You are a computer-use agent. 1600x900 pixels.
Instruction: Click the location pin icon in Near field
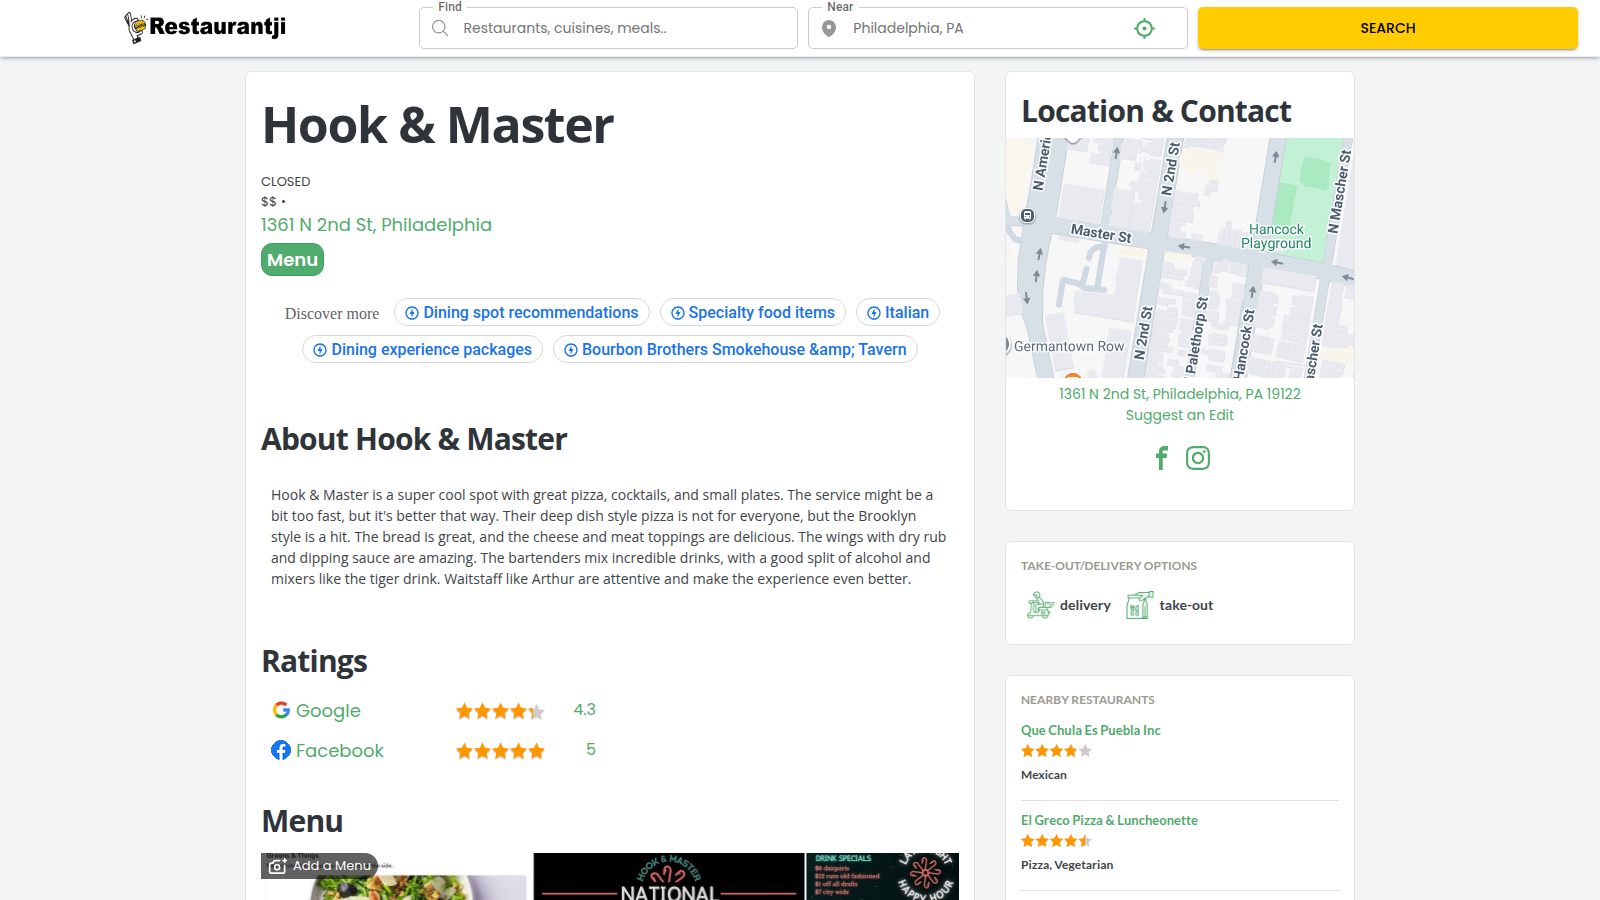coord(829,28)
